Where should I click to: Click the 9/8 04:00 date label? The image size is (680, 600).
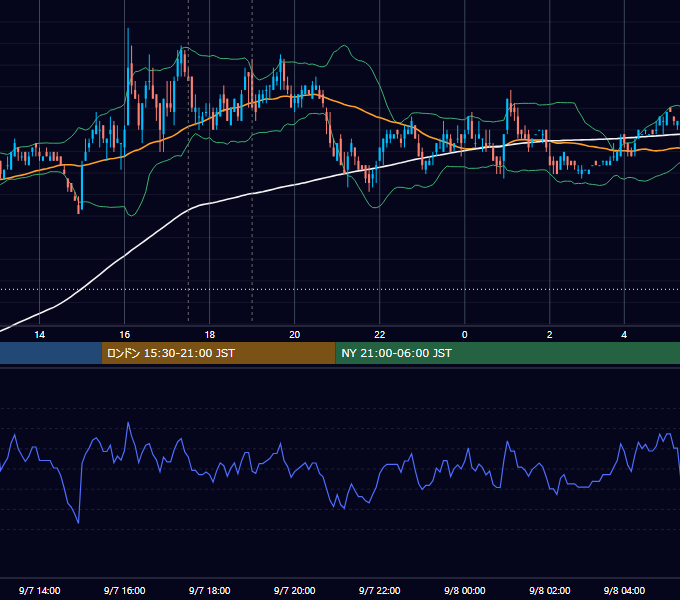[624, 590]
